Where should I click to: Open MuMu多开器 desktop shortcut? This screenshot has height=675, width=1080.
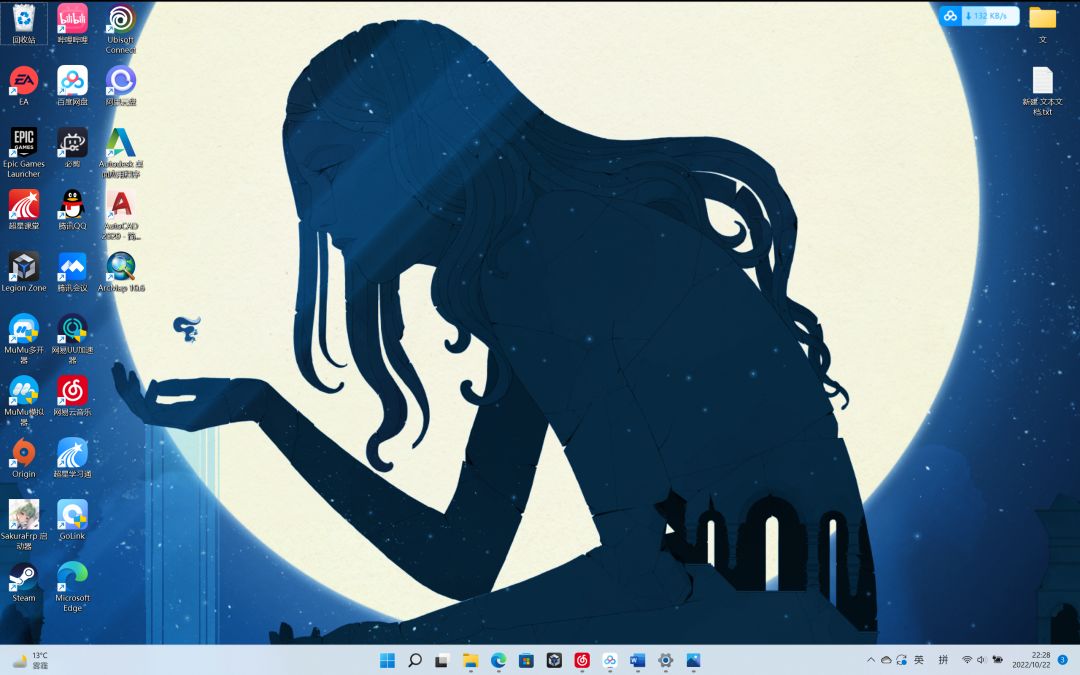pyautogui.click(x=24, y=338)
